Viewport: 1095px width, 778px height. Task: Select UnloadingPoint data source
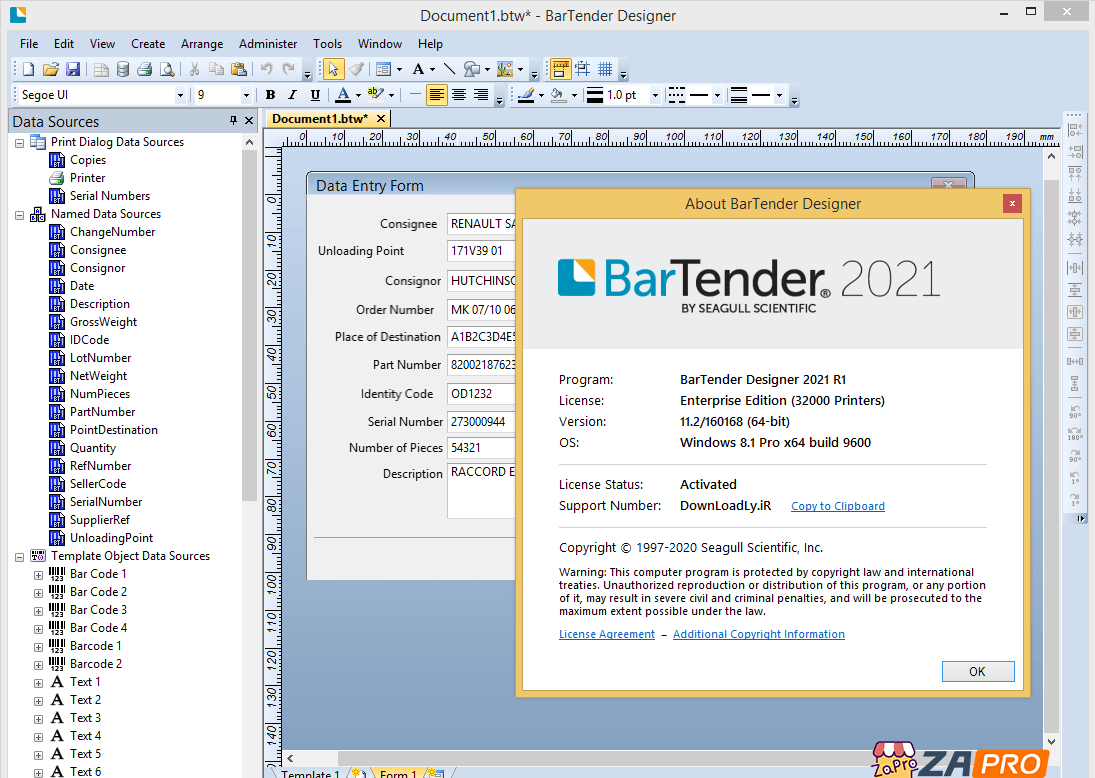[111, 538]
